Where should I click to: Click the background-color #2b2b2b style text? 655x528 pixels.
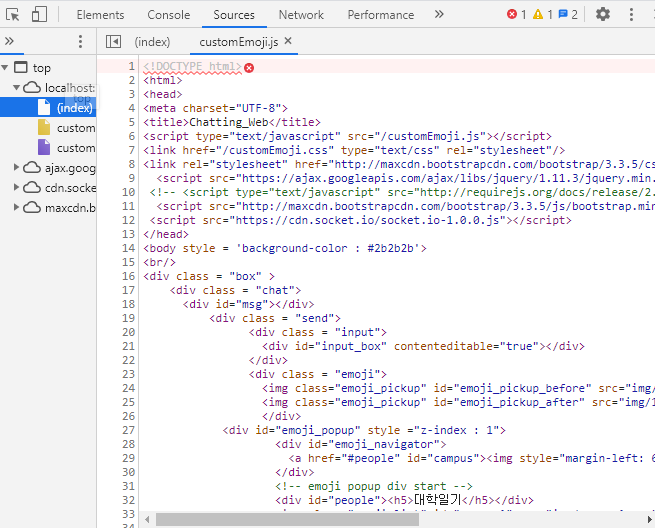click(328, 249)
